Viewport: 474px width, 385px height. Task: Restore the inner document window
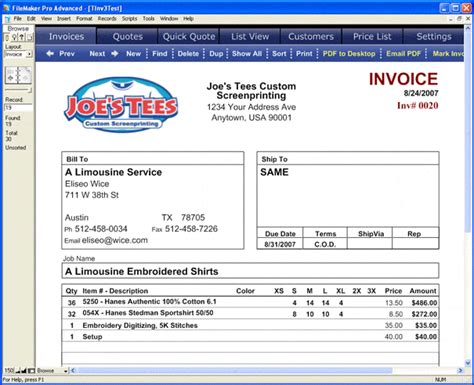click(x=460, y=19)
